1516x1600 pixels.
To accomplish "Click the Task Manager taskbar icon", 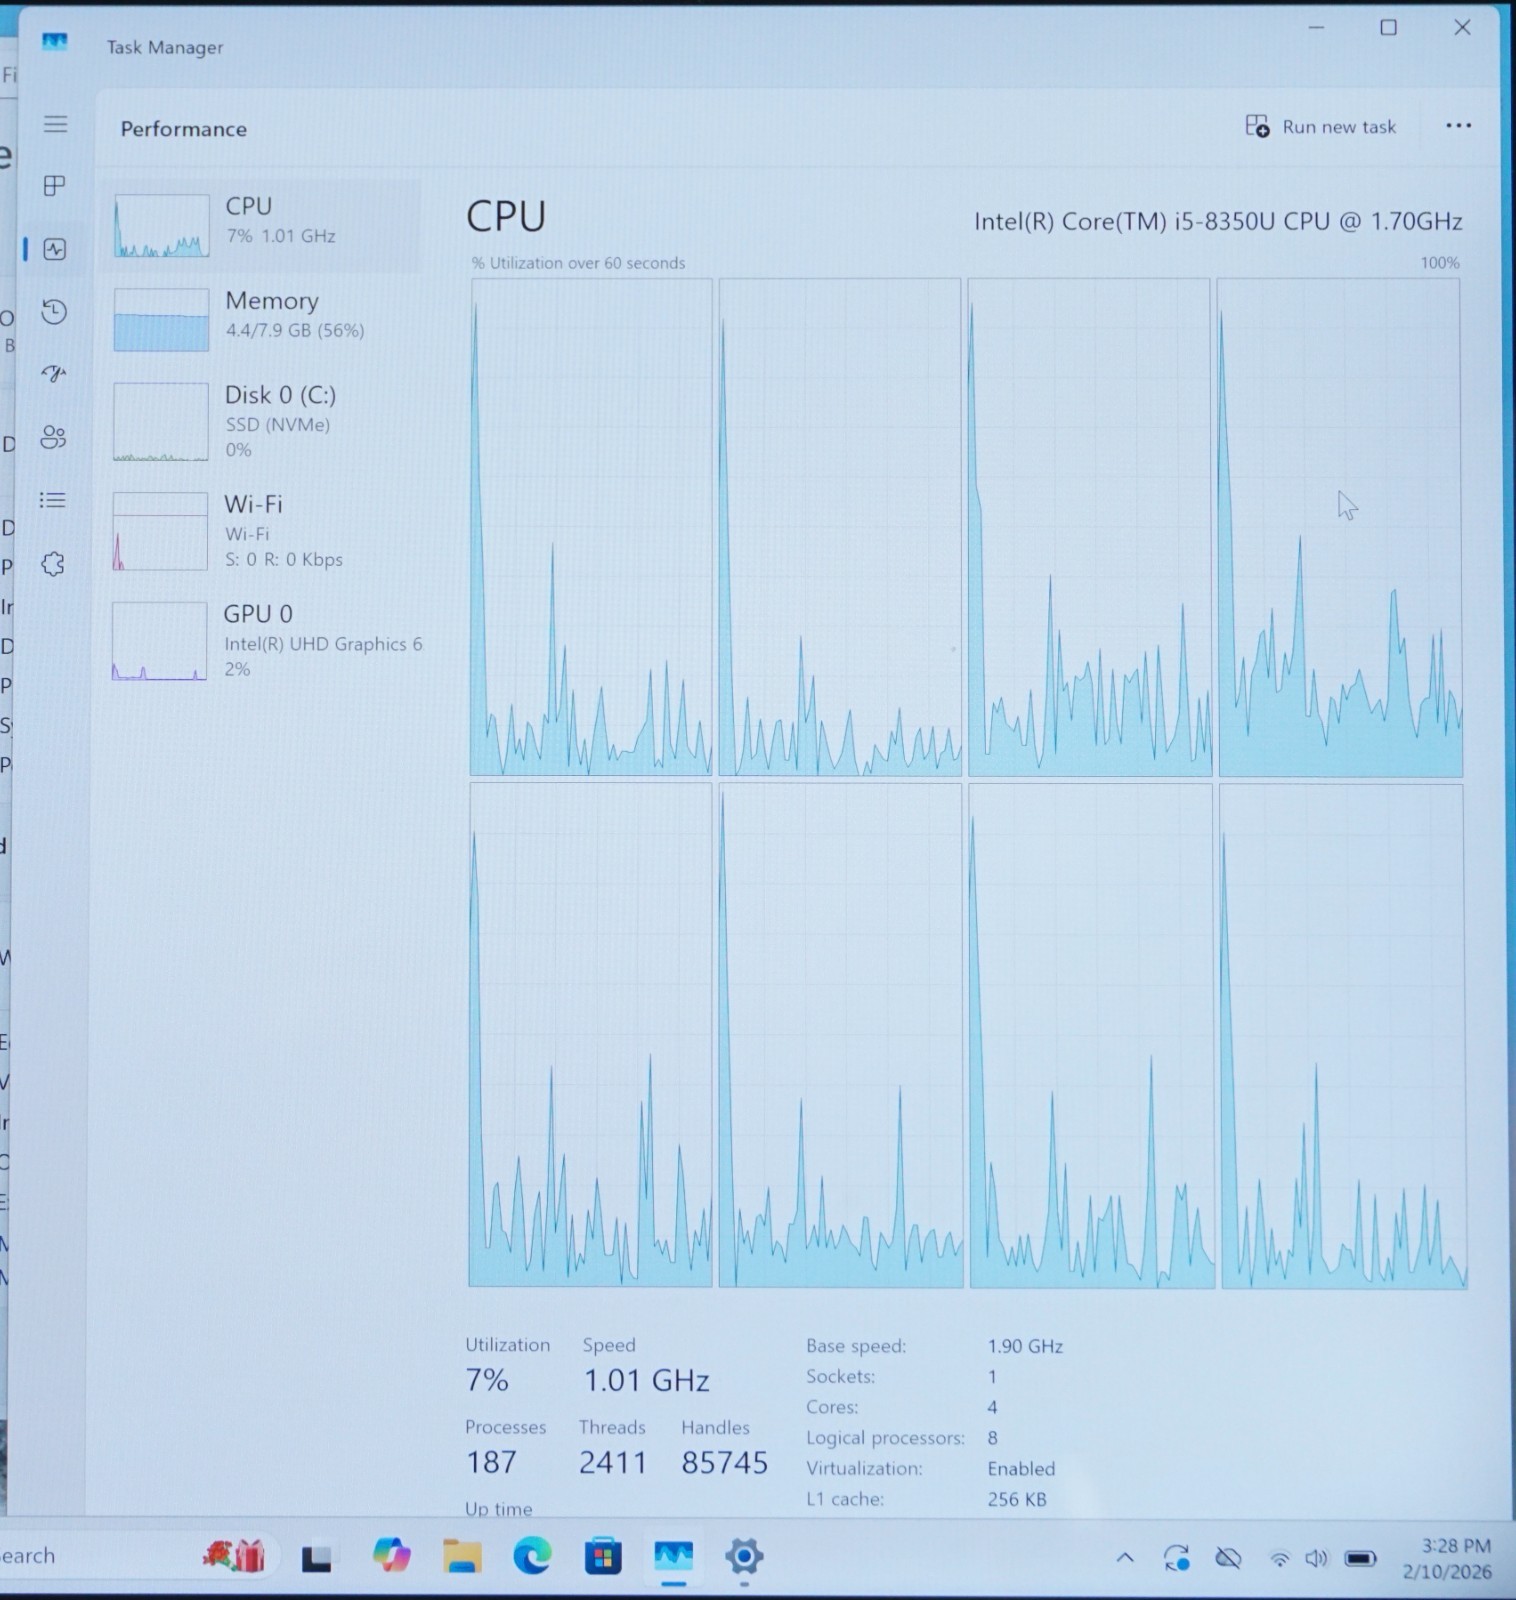I will point(674,1557).
